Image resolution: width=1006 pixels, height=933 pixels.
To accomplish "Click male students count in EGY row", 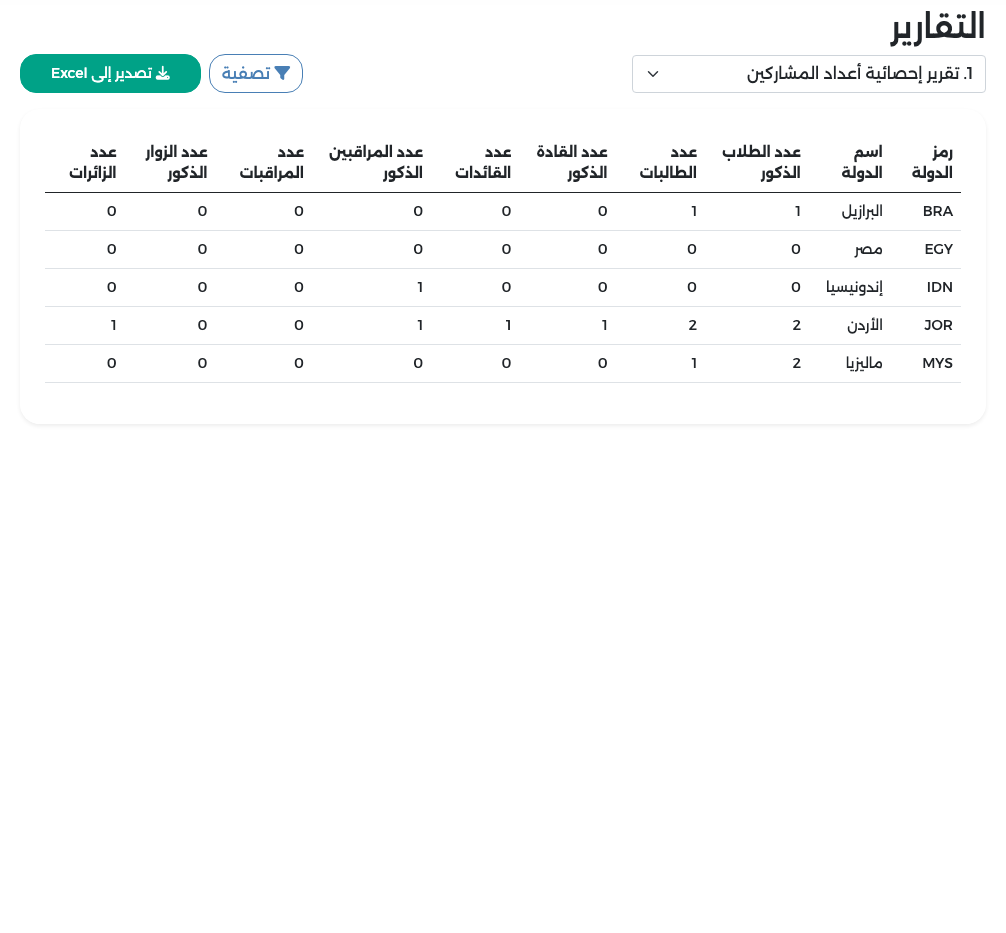I will pos(796,249).
